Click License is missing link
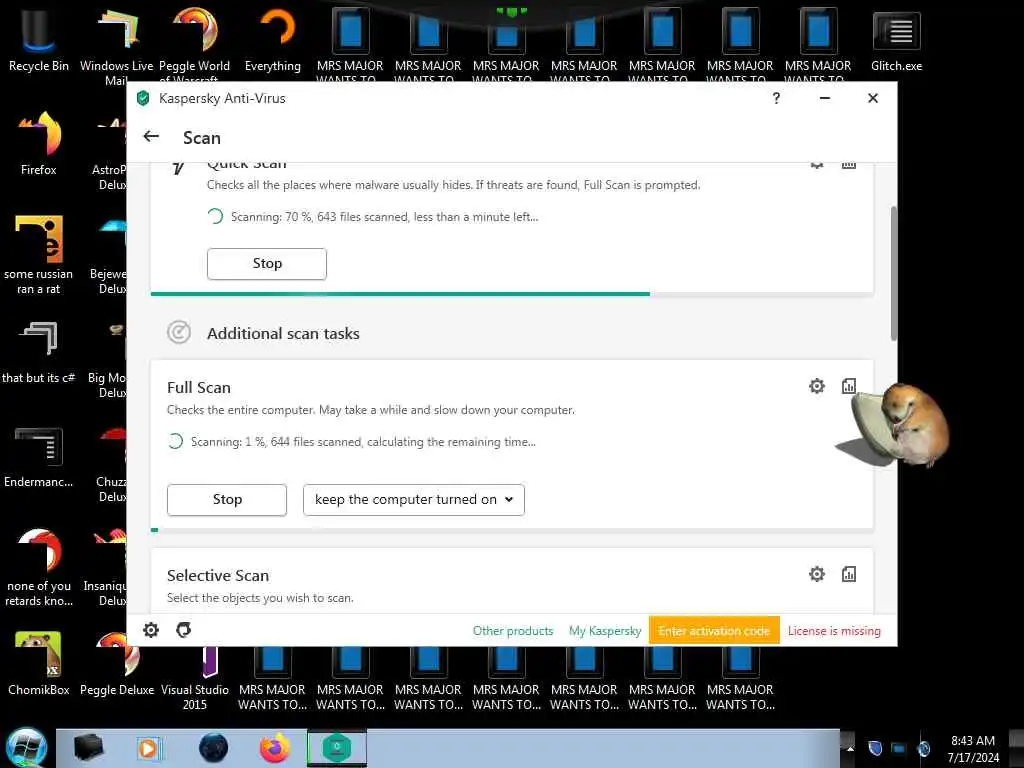The image size is (1024, 768). point(834,631)
